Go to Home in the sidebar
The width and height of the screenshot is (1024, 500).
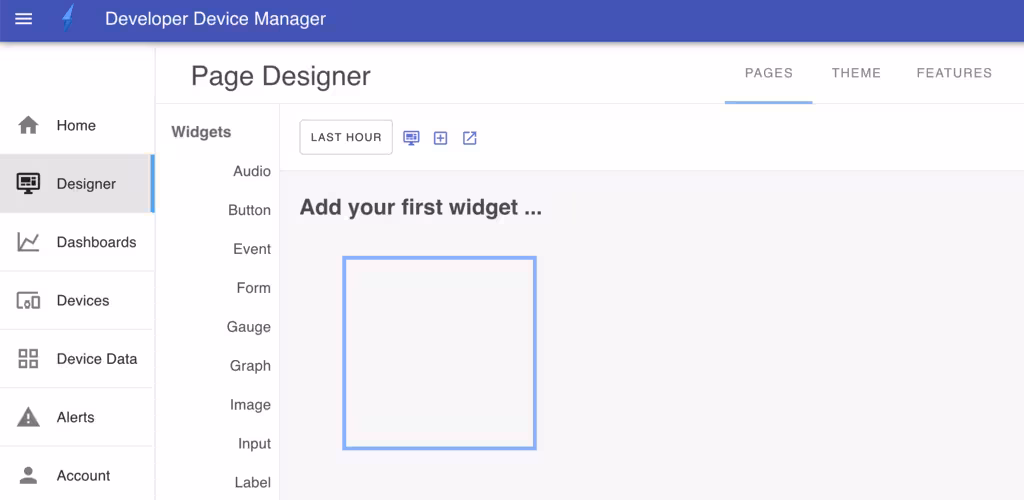tap(77, 125)
